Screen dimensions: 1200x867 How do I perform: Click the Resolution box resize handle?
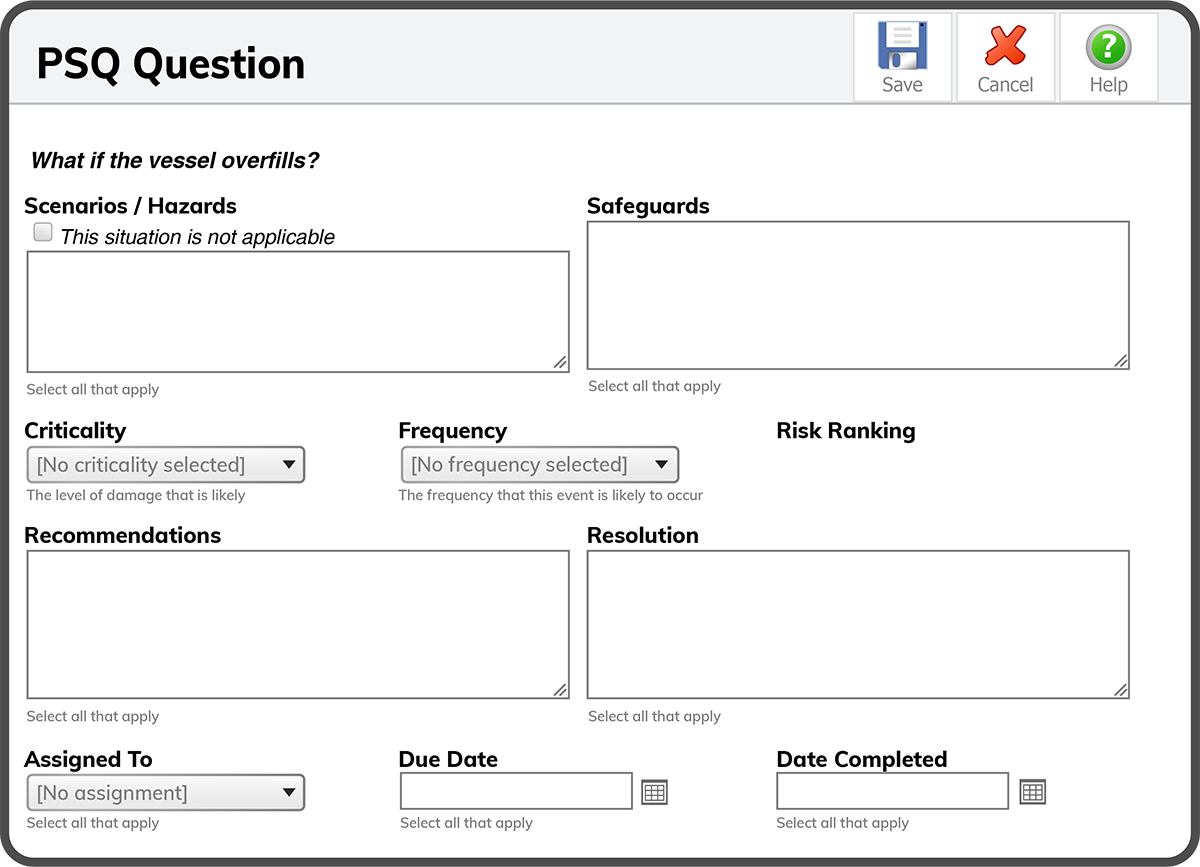[x=1120, y=689]
